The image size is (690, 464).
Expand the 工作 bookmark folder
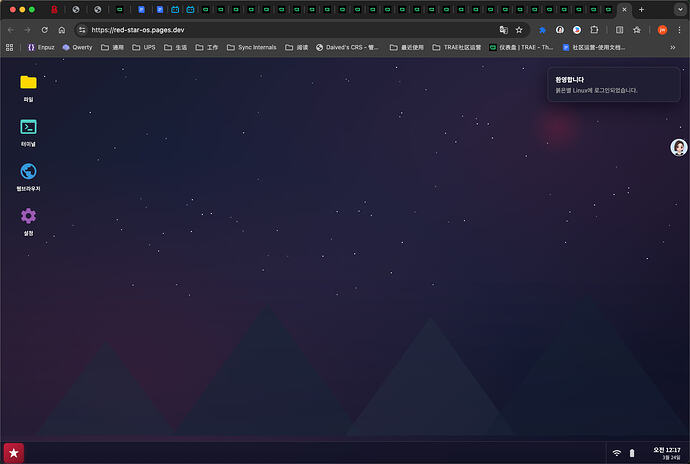(207, 47)
